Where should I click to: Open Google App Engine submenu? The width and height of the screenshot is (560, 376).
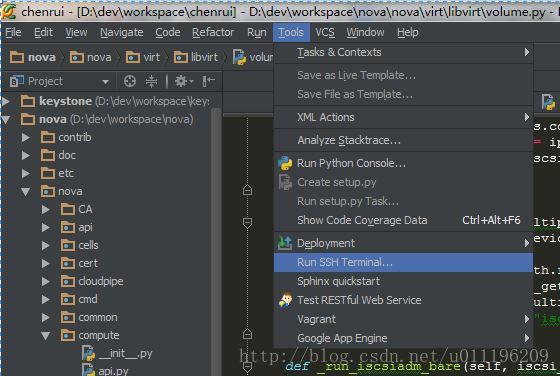(403, 338)
